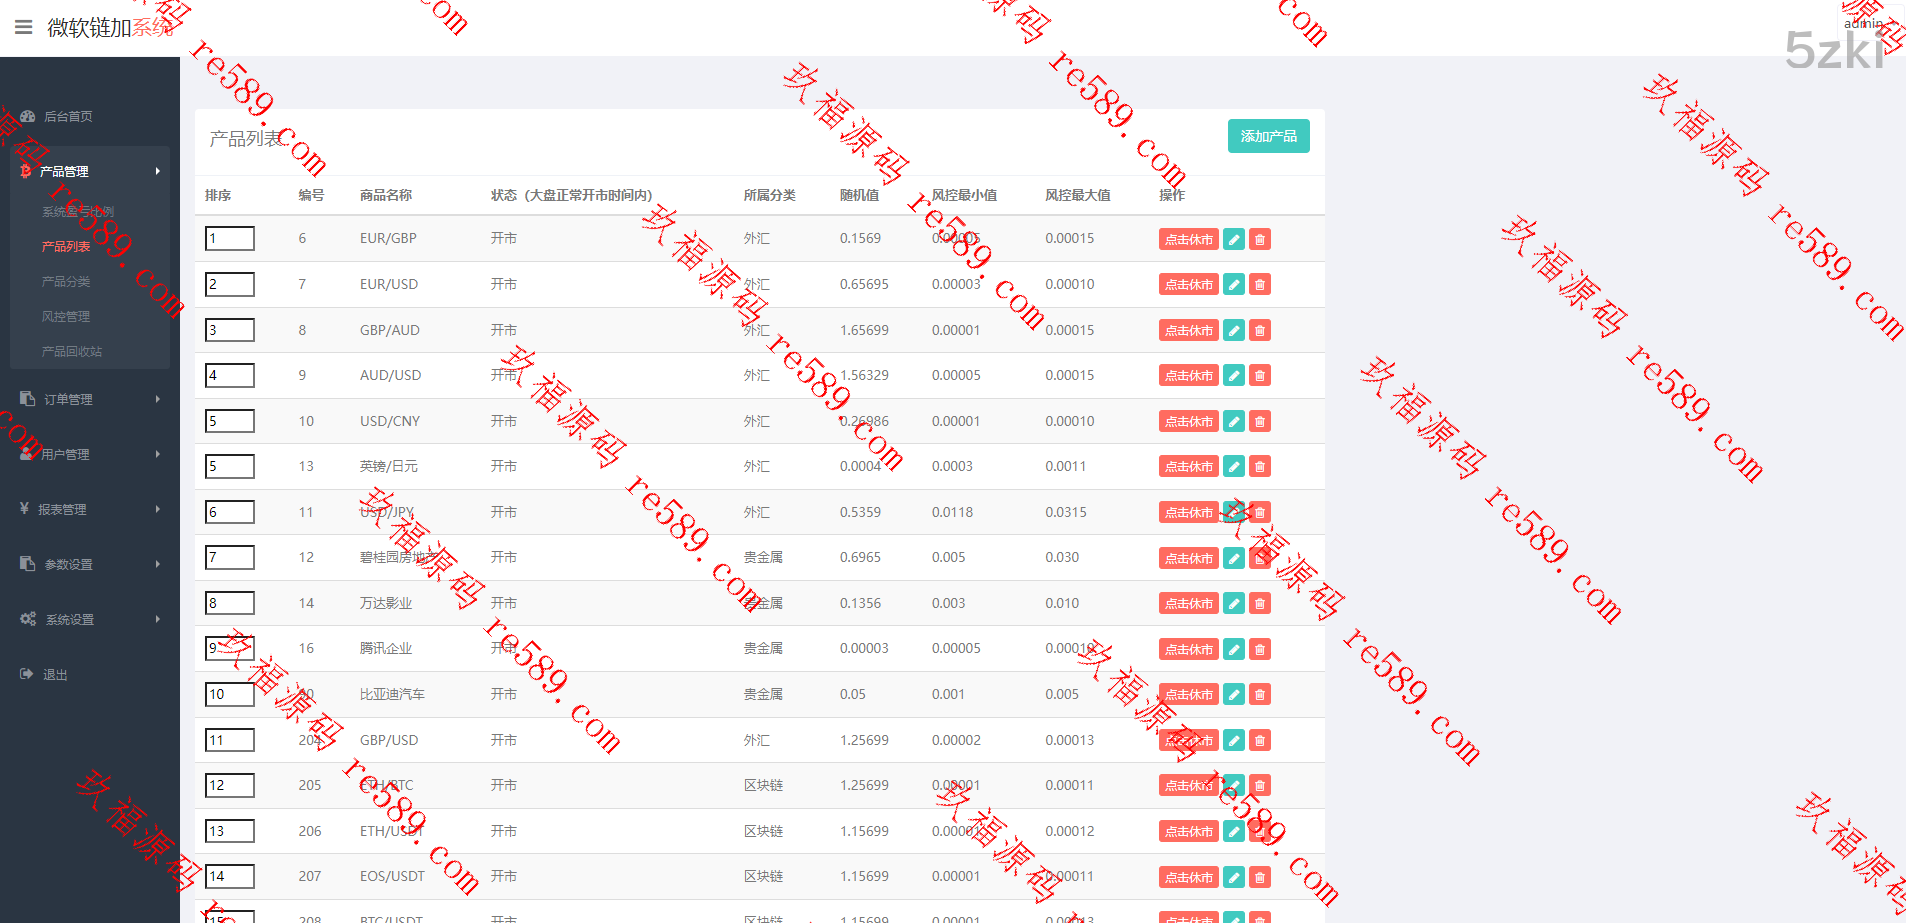Click the hamburger menu icon in header
Screen dimensions: 1906x923
(x=24, y=27)
